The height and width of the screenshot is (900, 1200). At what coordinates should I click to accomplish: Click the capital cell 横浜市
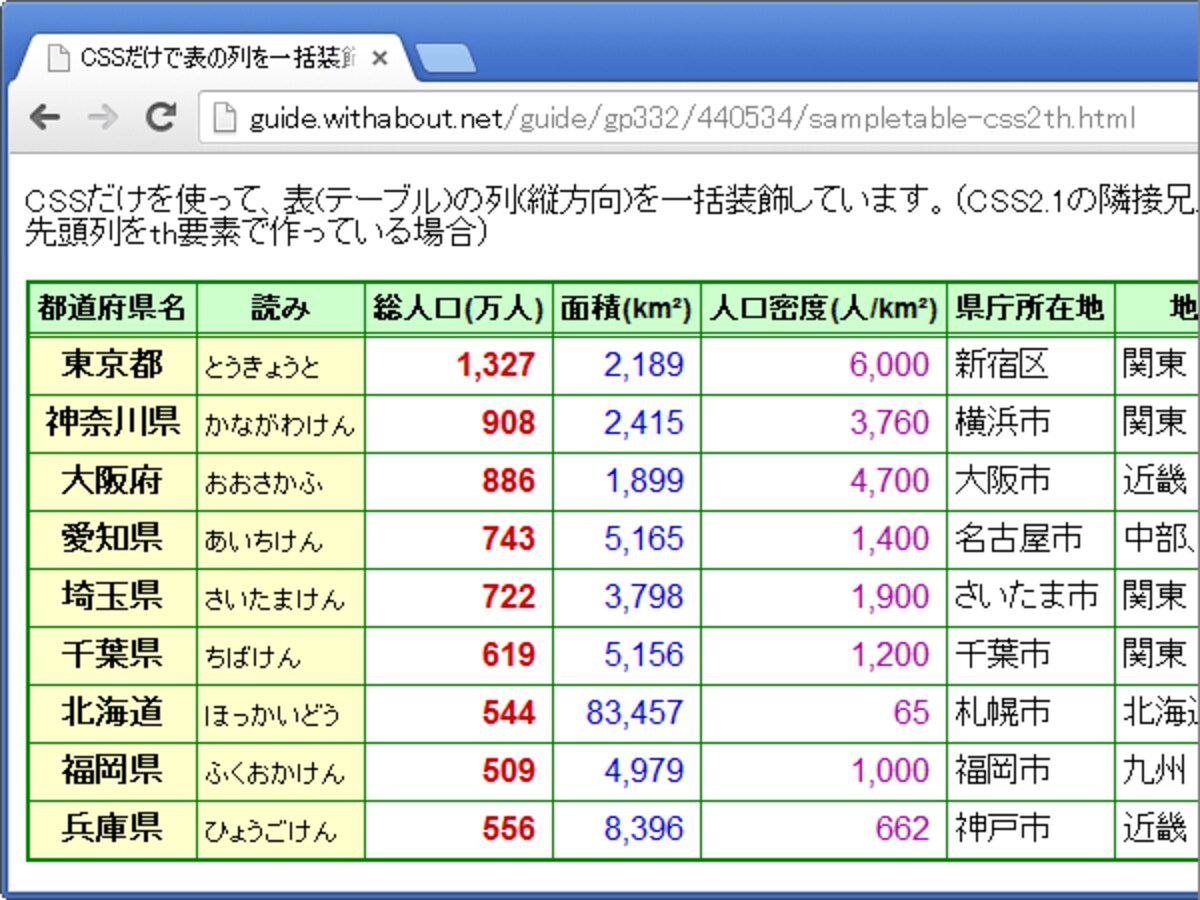pyautogui.click(x=1031, y=423)
